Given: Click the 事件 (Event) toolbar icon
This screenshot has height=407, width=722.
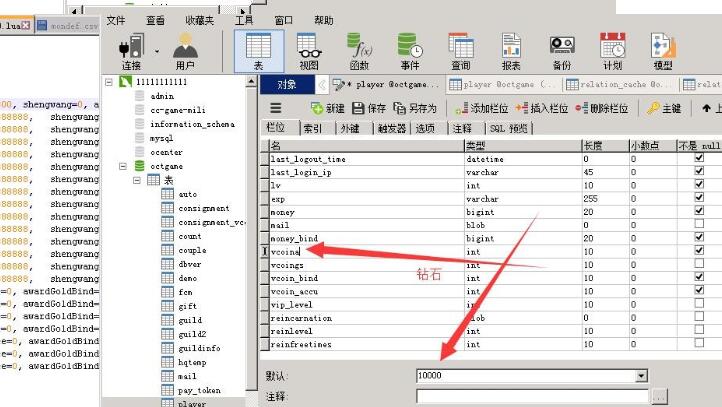Looking at the screenshot, I should (x=409, y=49).
